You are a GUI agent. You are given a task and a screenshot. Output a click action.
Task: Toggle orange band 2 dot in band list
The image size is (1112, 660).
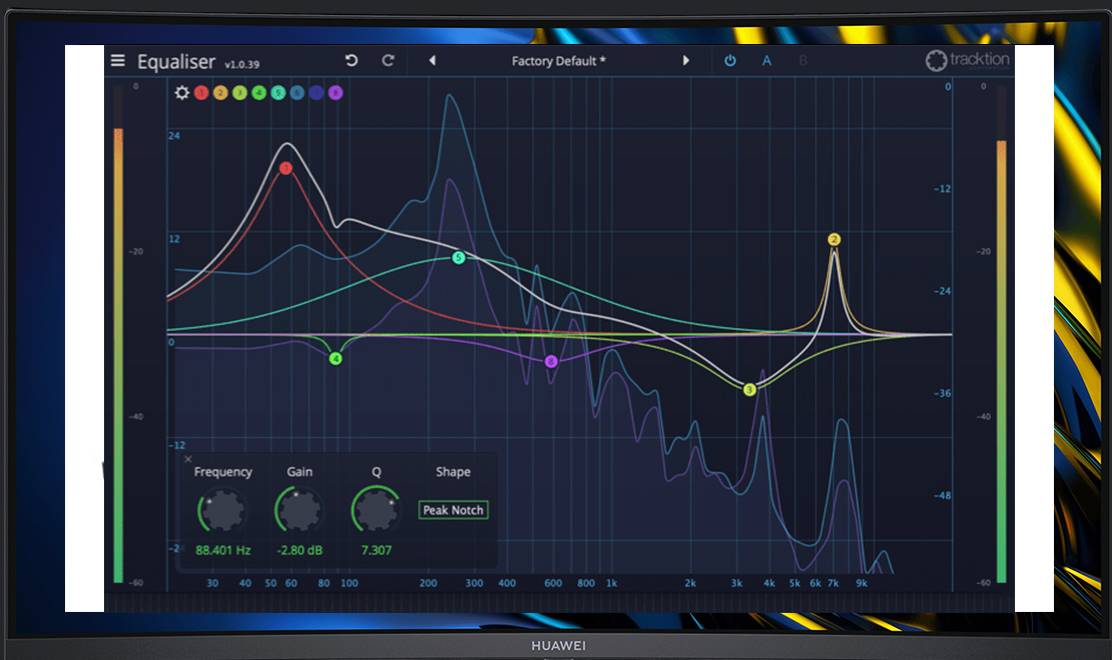click(221, 93)
